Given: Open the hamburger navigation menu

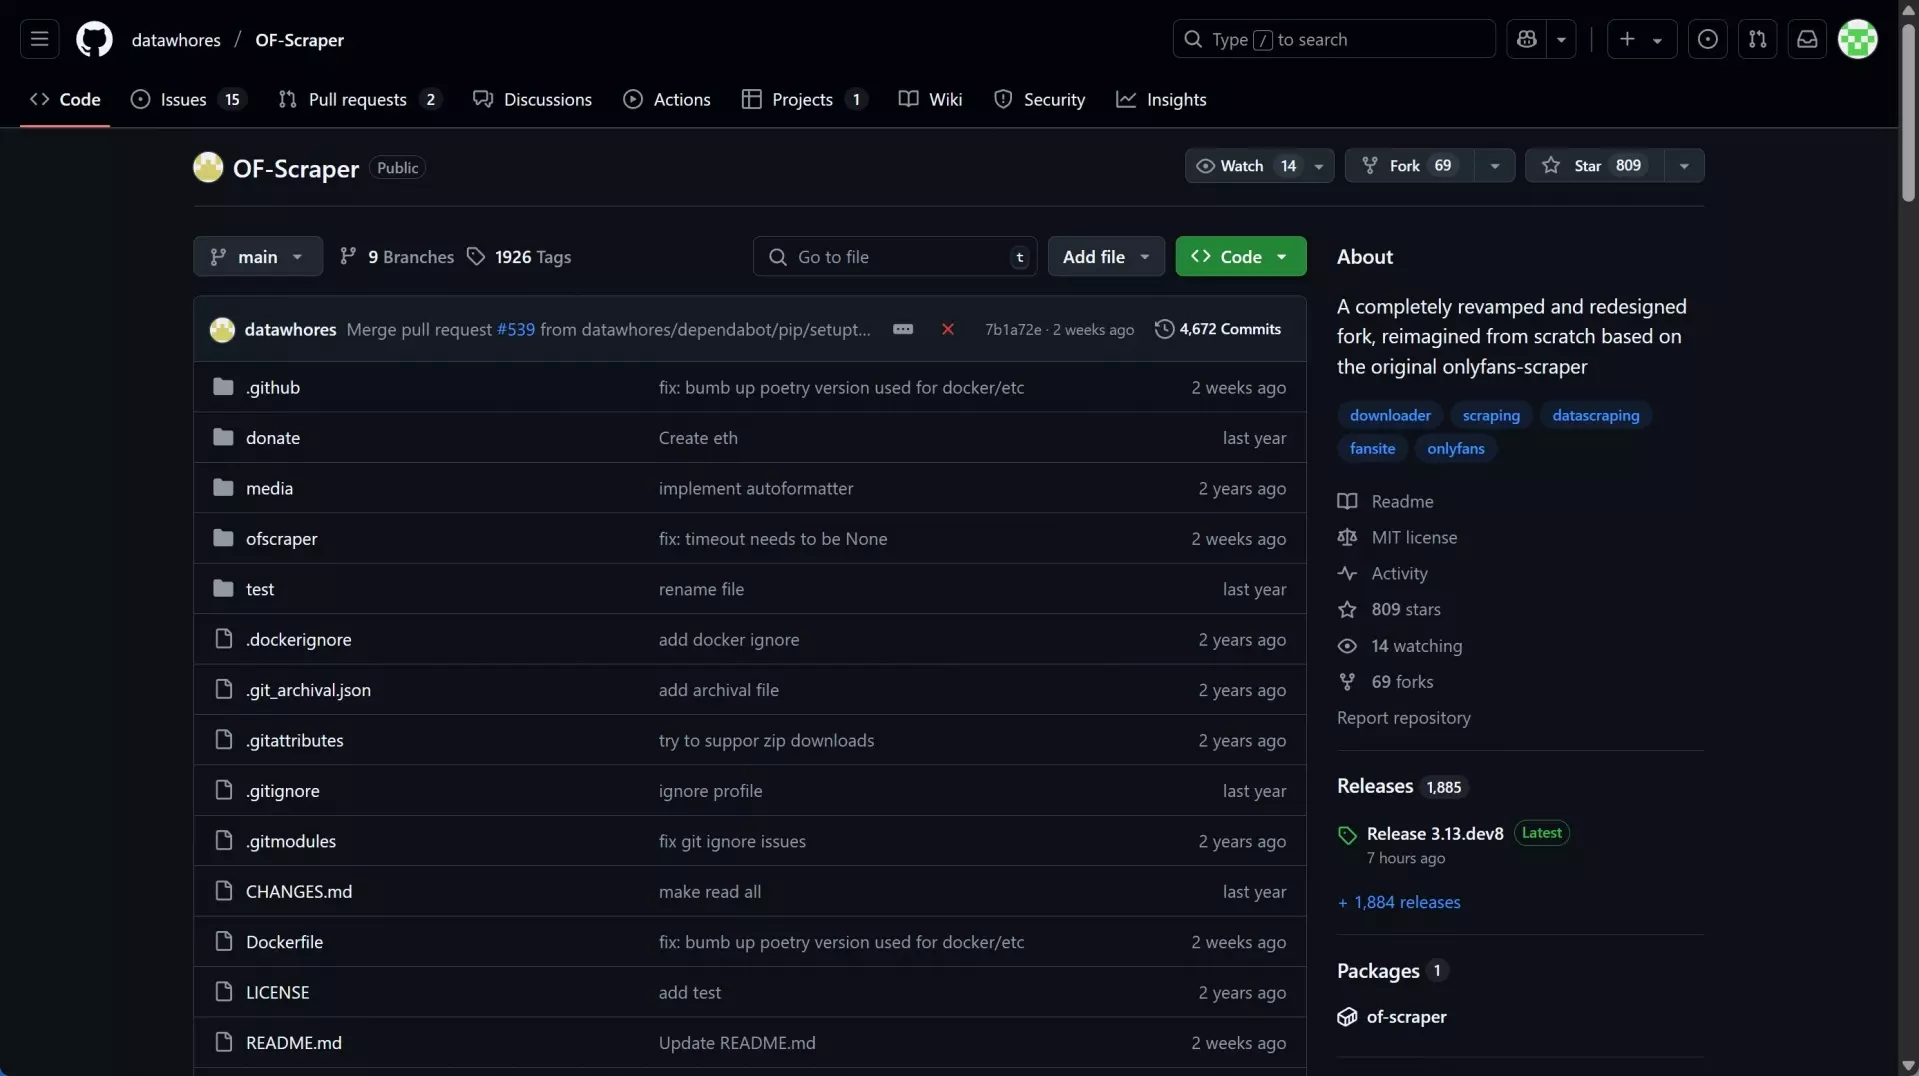Looking at the screenshot, I should coord(39,39).
